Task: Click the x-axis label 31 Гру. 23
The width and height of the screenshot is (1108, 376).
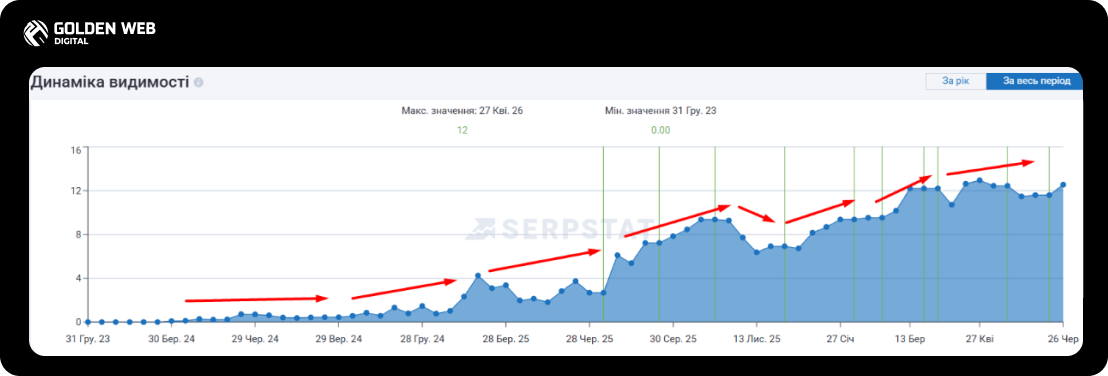Action: tap(88, 340)
